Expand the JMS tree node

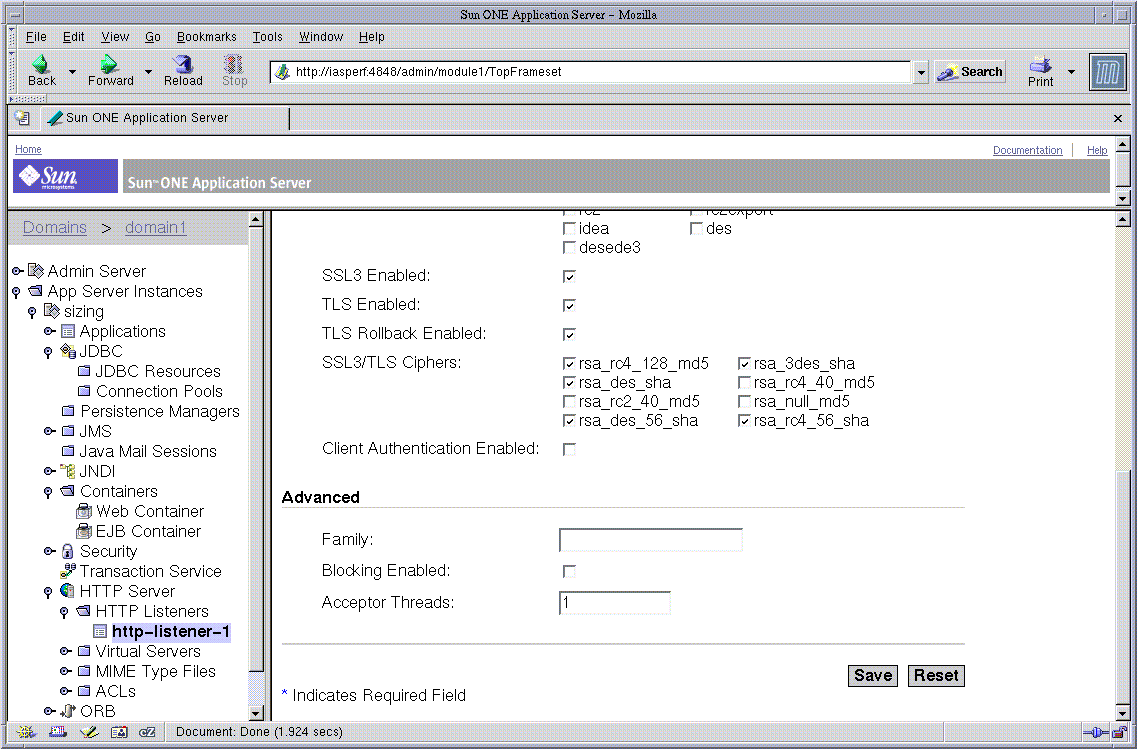click(x=49, y=431)
